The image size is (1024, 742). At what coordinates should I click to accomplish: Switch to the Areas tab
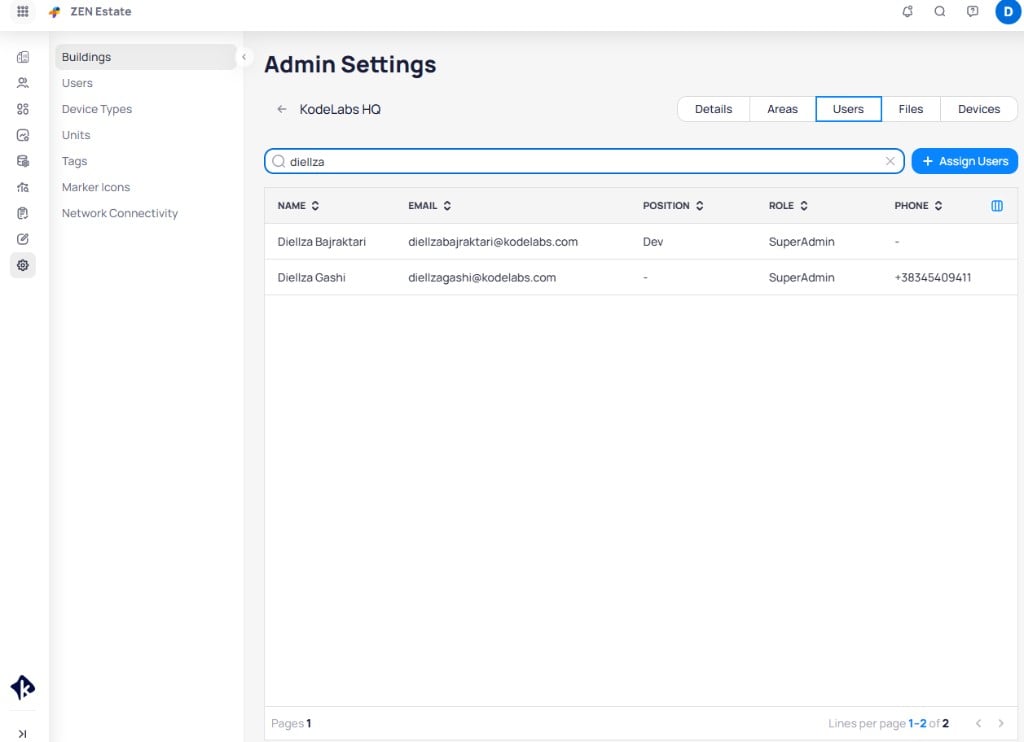pos(782,109)
